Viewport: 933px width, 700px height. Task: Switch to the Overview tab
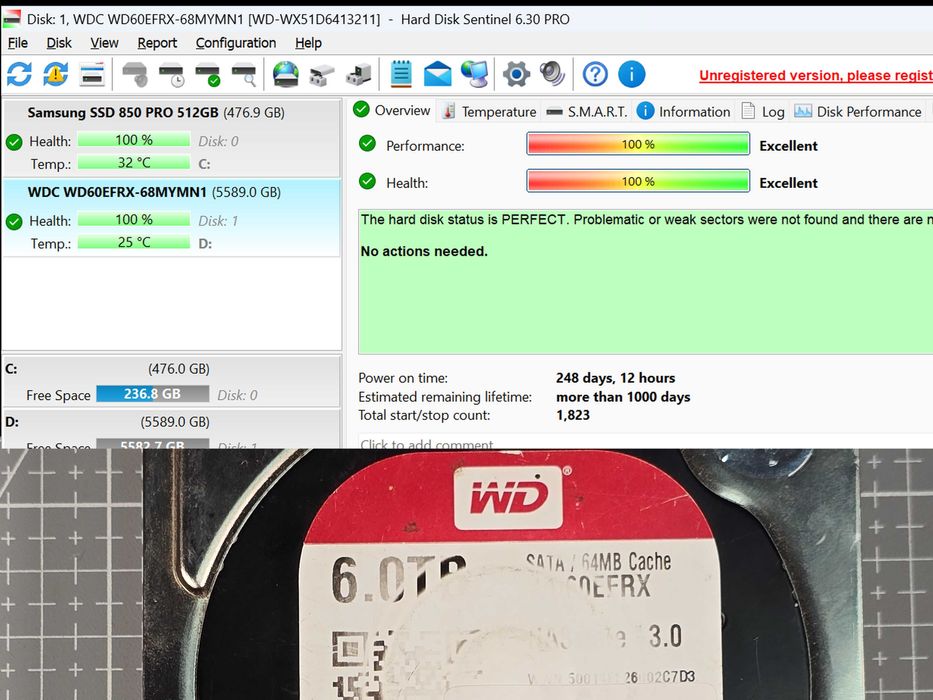click(x=392, y=110)
